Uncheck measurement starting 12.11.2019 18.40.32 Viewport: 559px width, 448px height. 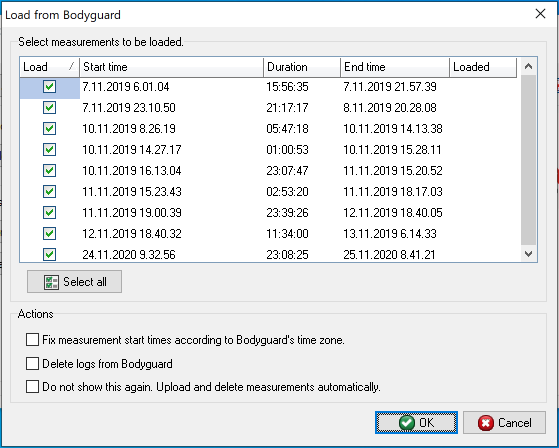(x=49, y=234)
